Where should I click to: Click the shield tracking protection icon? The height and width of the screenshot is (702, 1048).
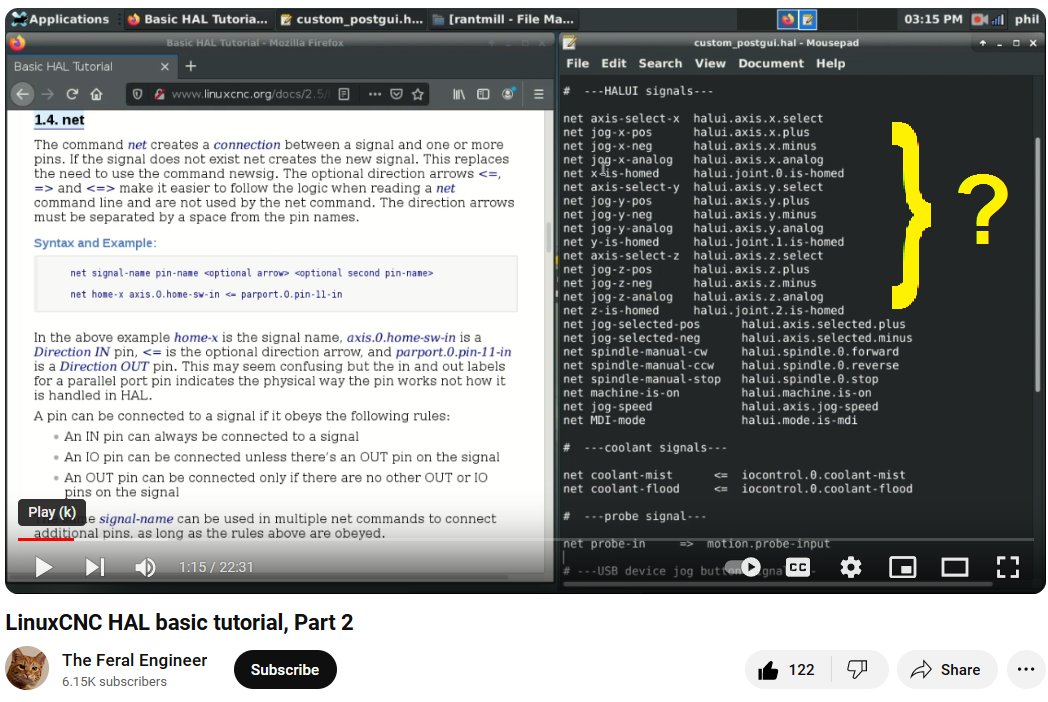(138, 94)
